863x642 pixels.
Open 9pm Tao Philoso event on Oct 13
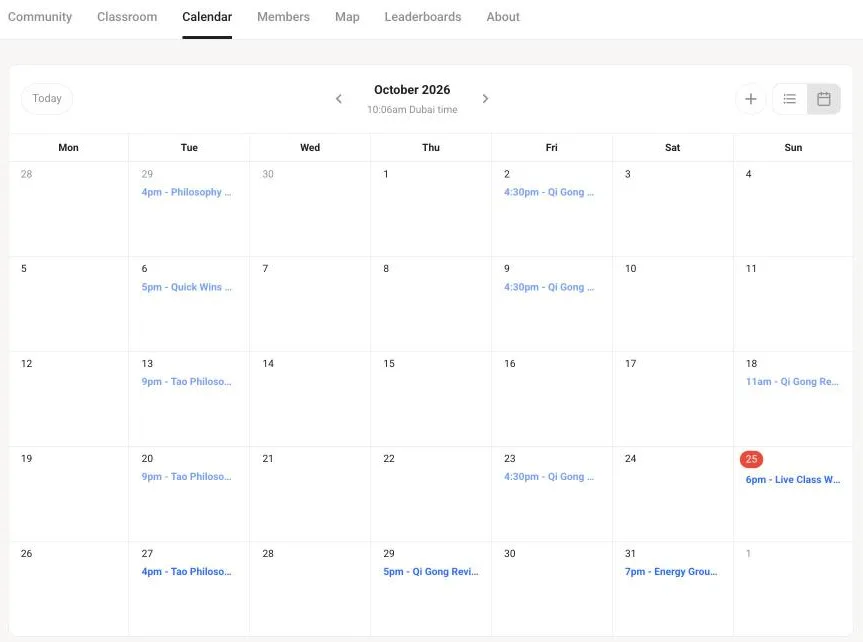tap(187, 382)
